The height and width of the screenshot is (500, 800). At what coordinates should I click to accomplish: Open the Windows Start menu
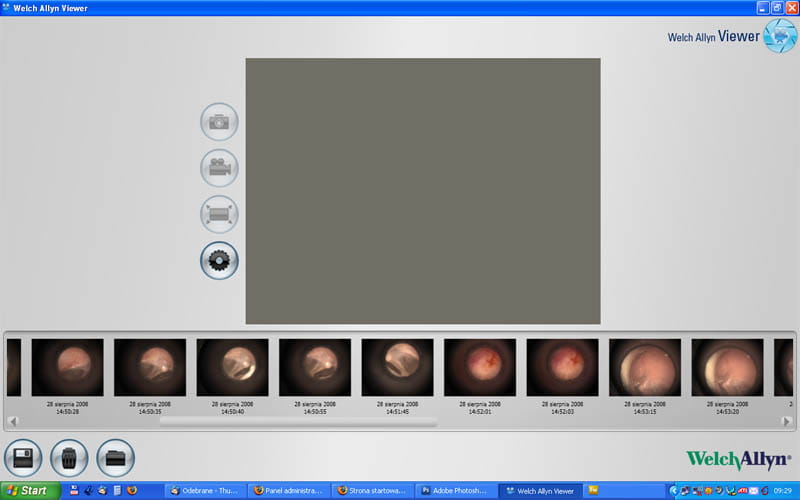[30, 491]
